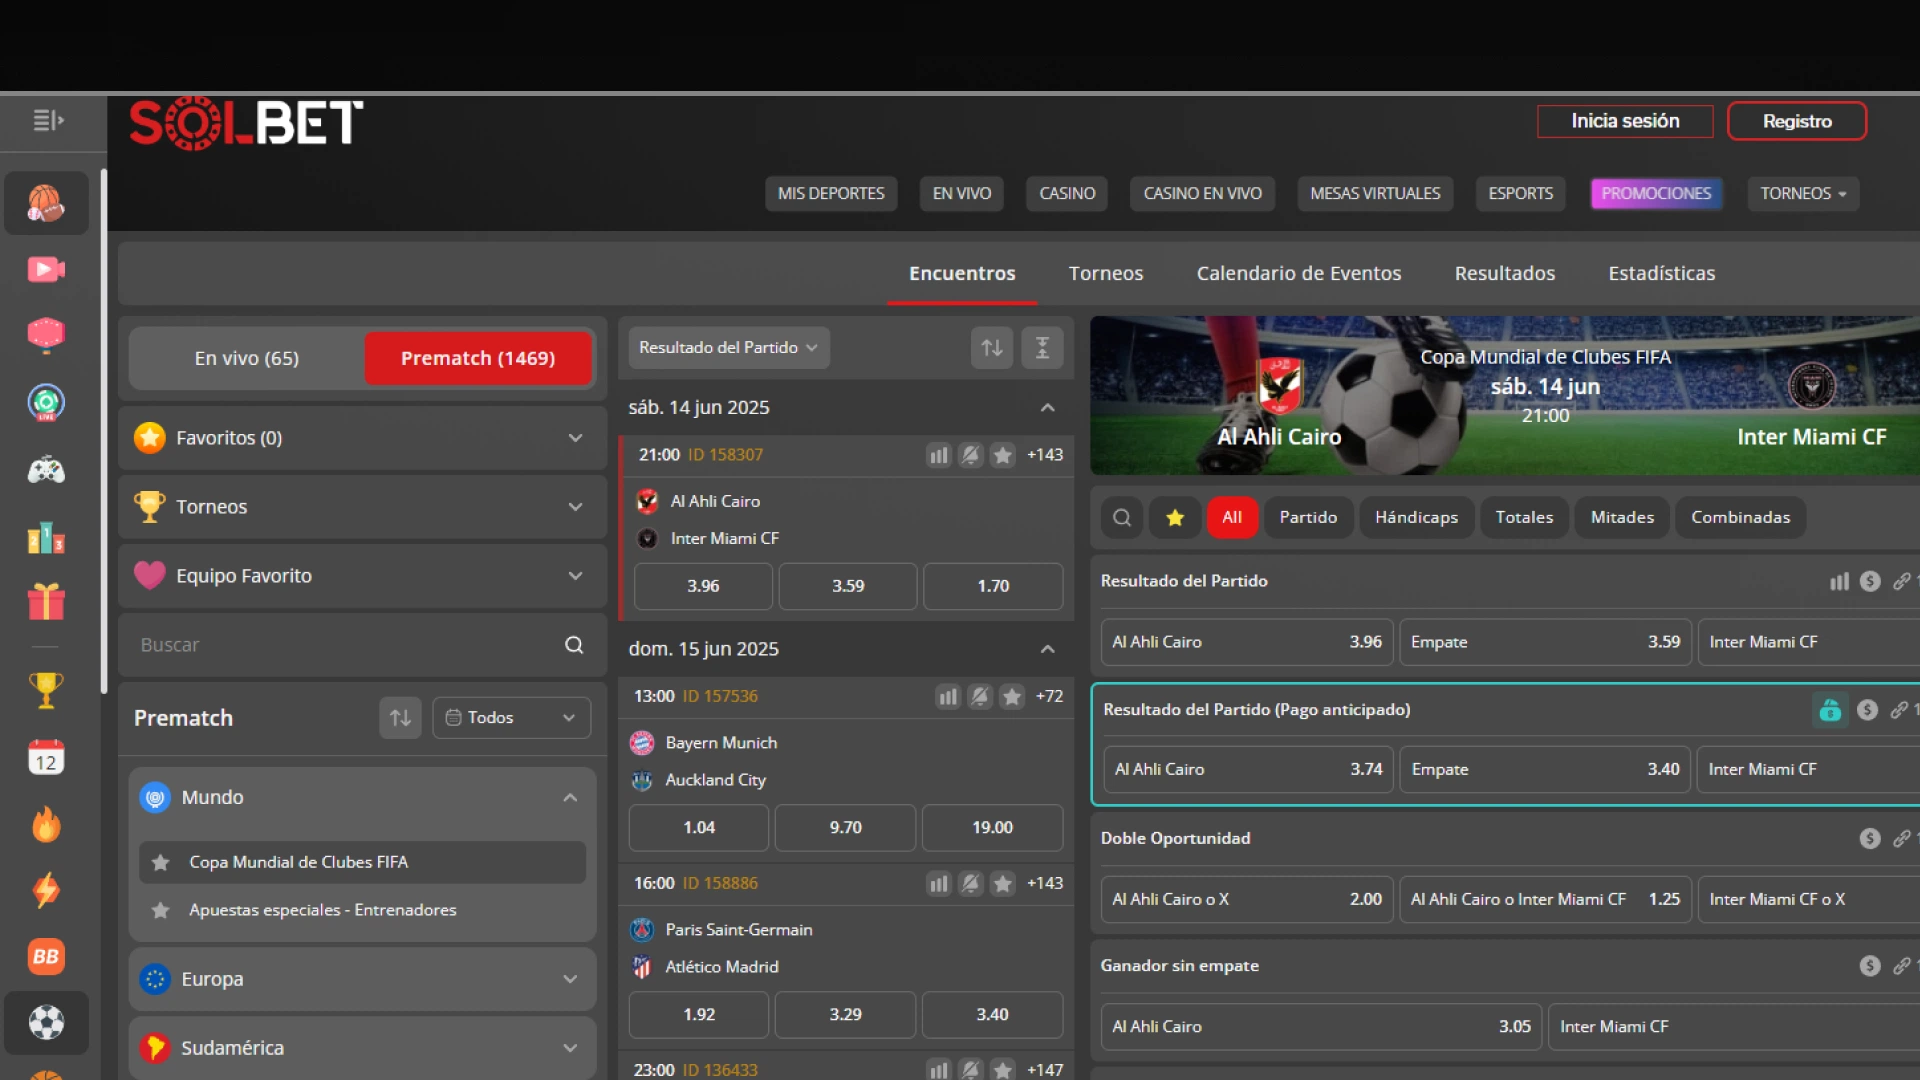Open CASINO EN VIVO in the navigation
Viewport: 1920px width, 1080px height.
(x=1202, y=194)
